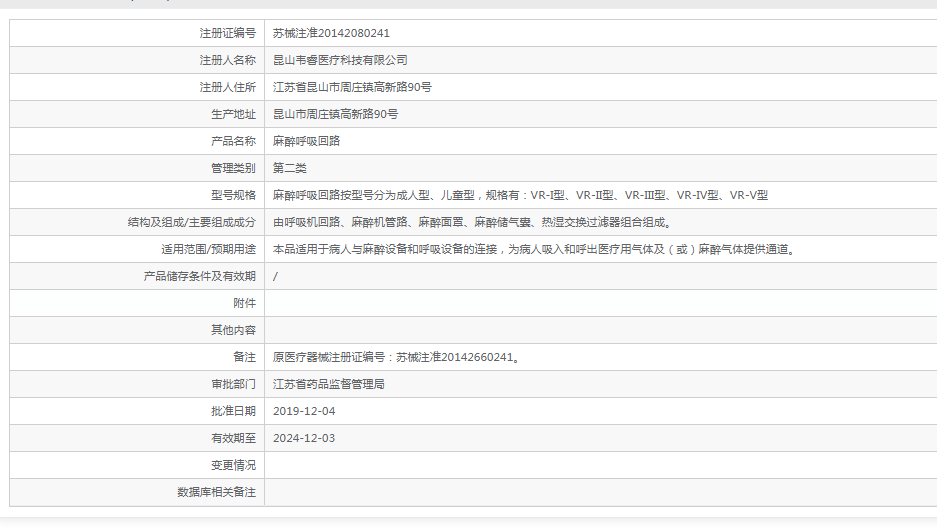
Task: Select the 附件 row label
Action: coord(243,303)
